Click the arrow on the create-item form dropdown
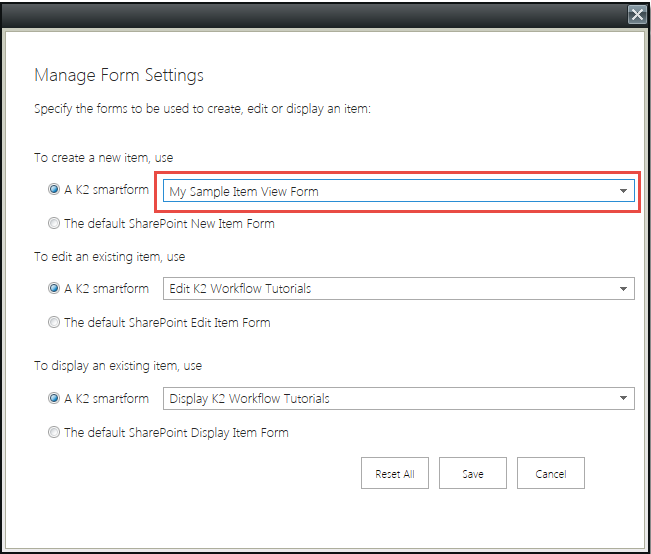The width and height of the screenshot is (651, 554). pyautogui.click(x=623, y=191)
